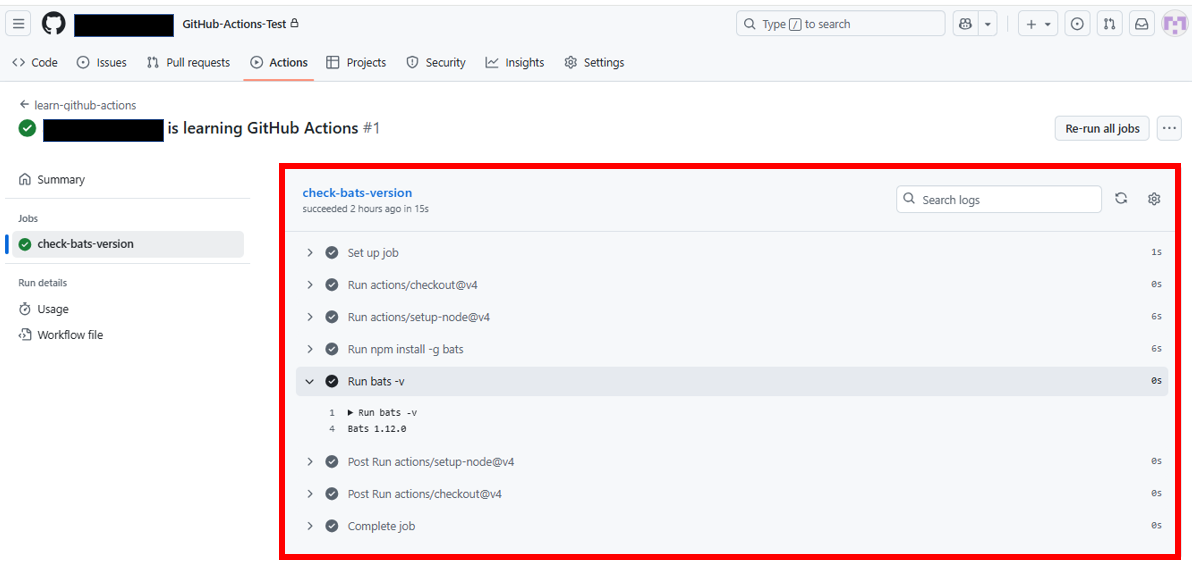
Task: Switch to the Code tab
Action: click(x=35, y=62)
